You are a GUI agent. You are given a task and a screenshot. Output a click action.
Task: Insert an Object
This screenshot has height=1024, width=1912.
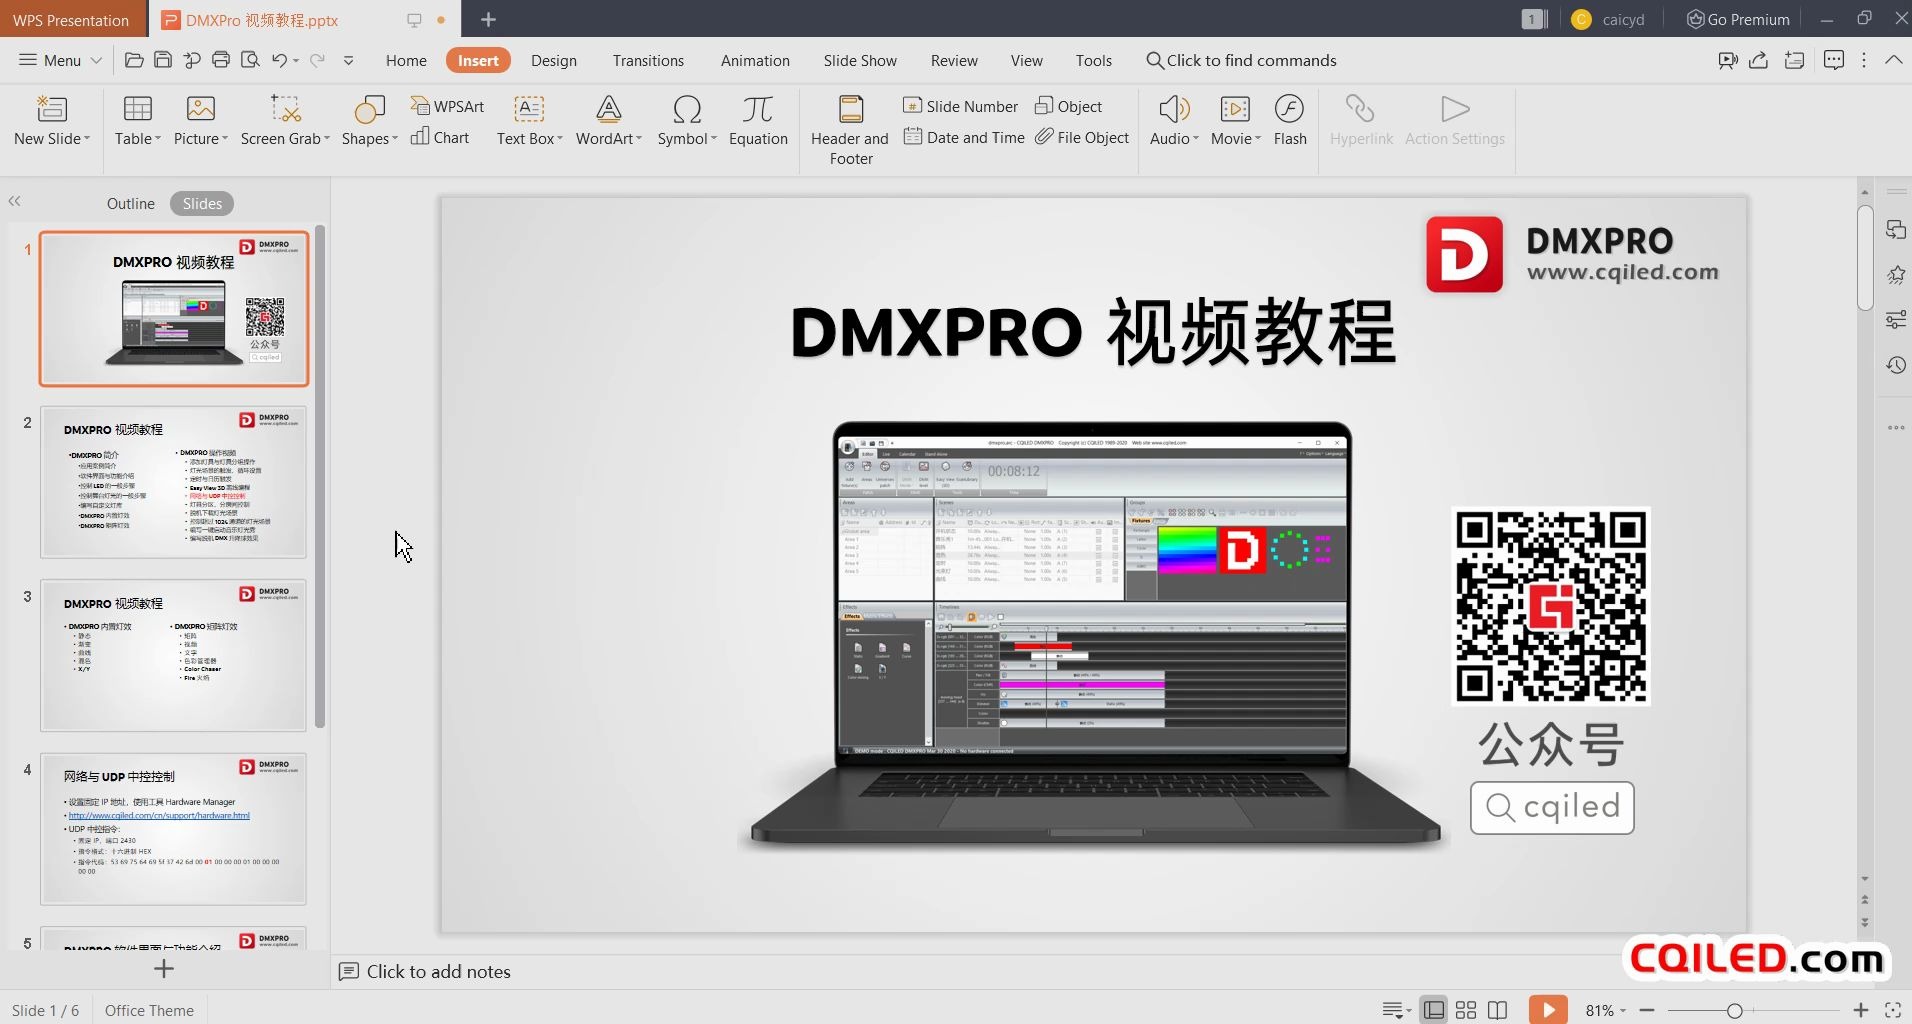[1068, 106]
